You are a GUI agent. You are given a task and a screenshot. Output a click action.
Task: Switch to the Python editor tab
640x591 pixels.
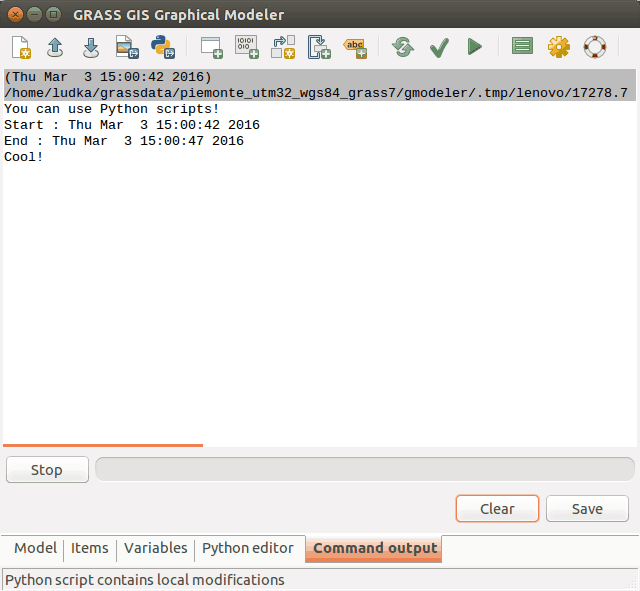[x=248, y=548]
